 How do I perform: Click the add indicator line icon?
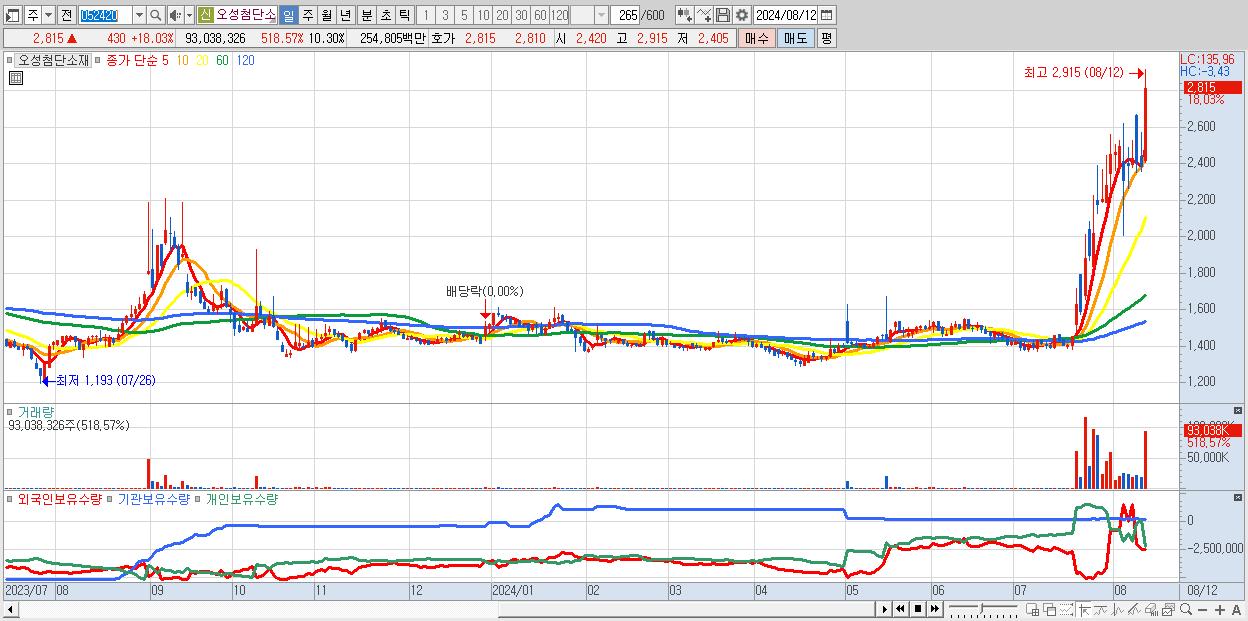704,15
